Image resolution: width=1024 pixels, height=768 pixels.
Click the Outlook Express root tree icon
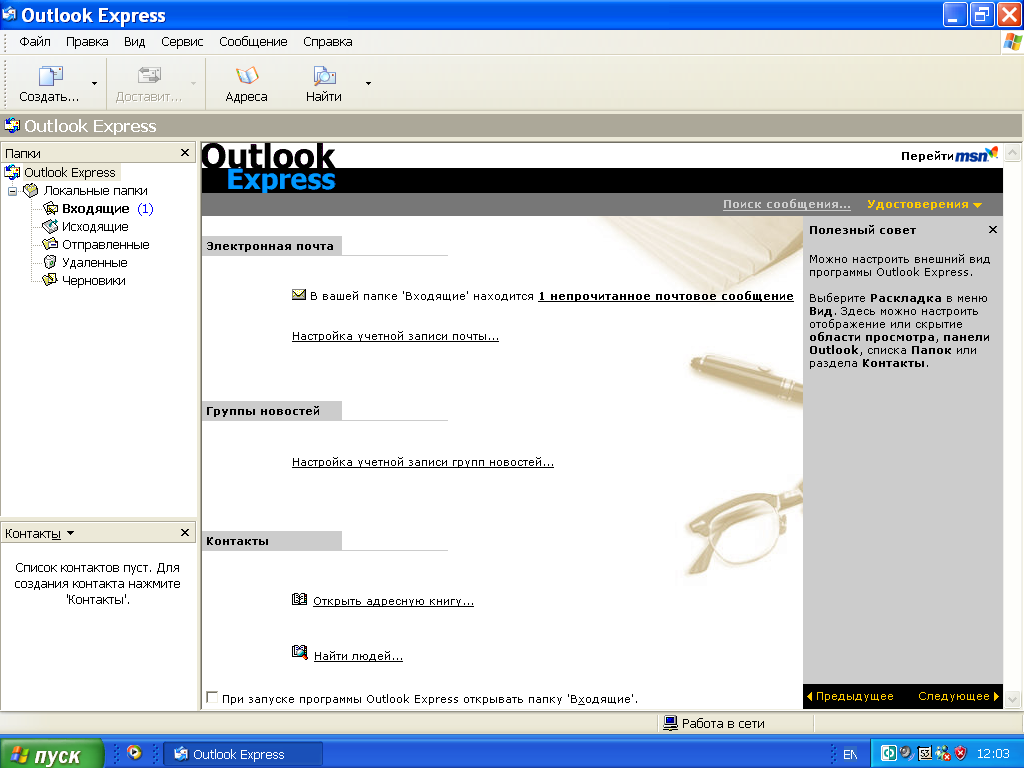pos(12,172)
